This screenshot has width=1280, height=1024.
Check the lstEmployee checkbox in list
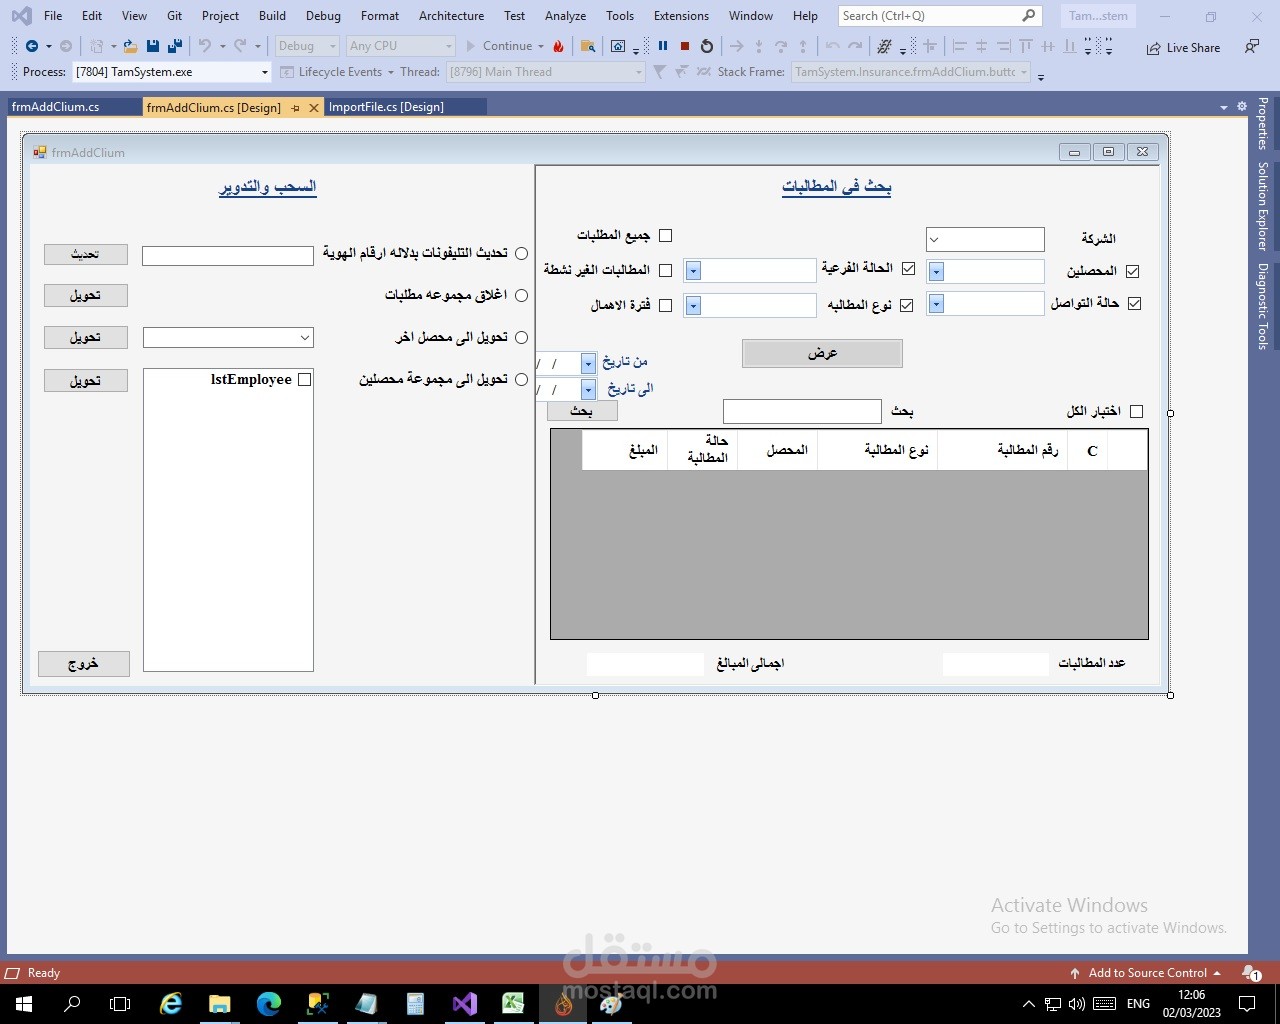(x=305, y=380)
